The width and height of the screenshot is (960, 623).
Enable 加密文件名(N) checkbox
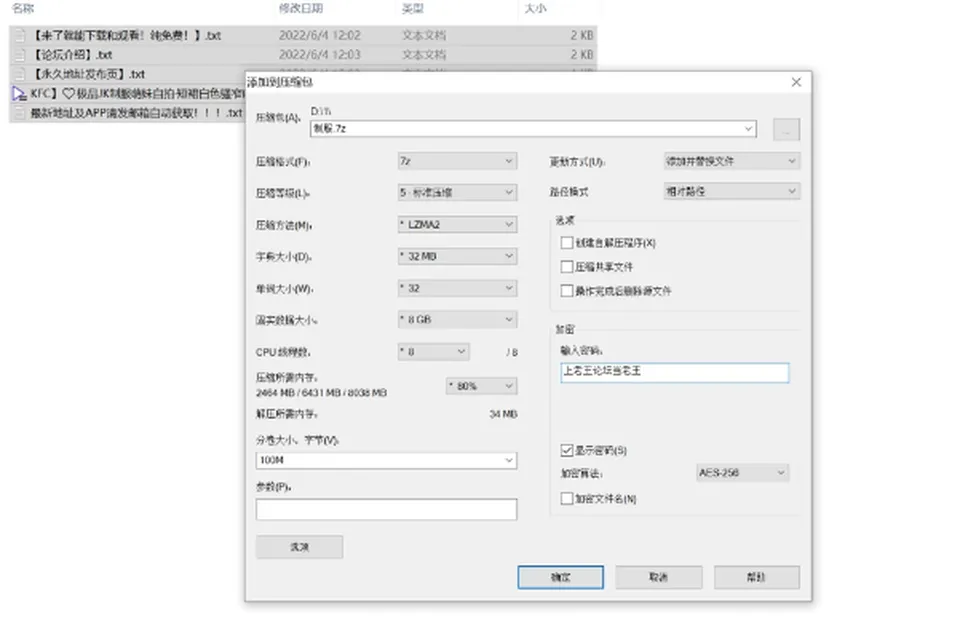[x=567, y=499]
